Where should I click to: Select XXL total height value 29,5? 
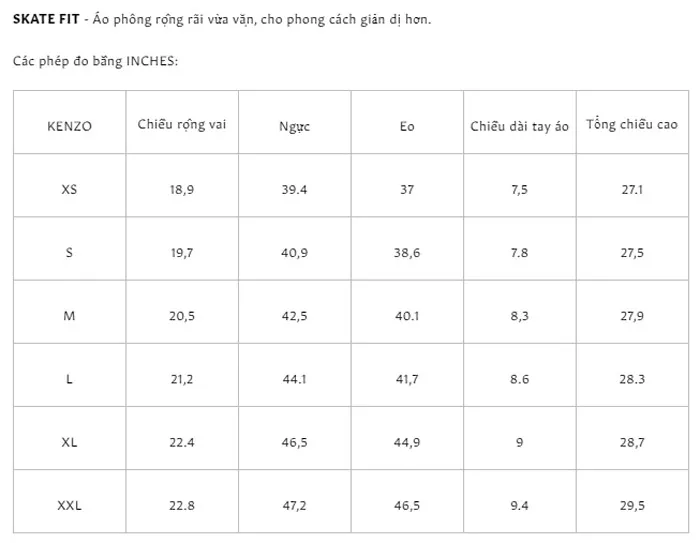632,506
